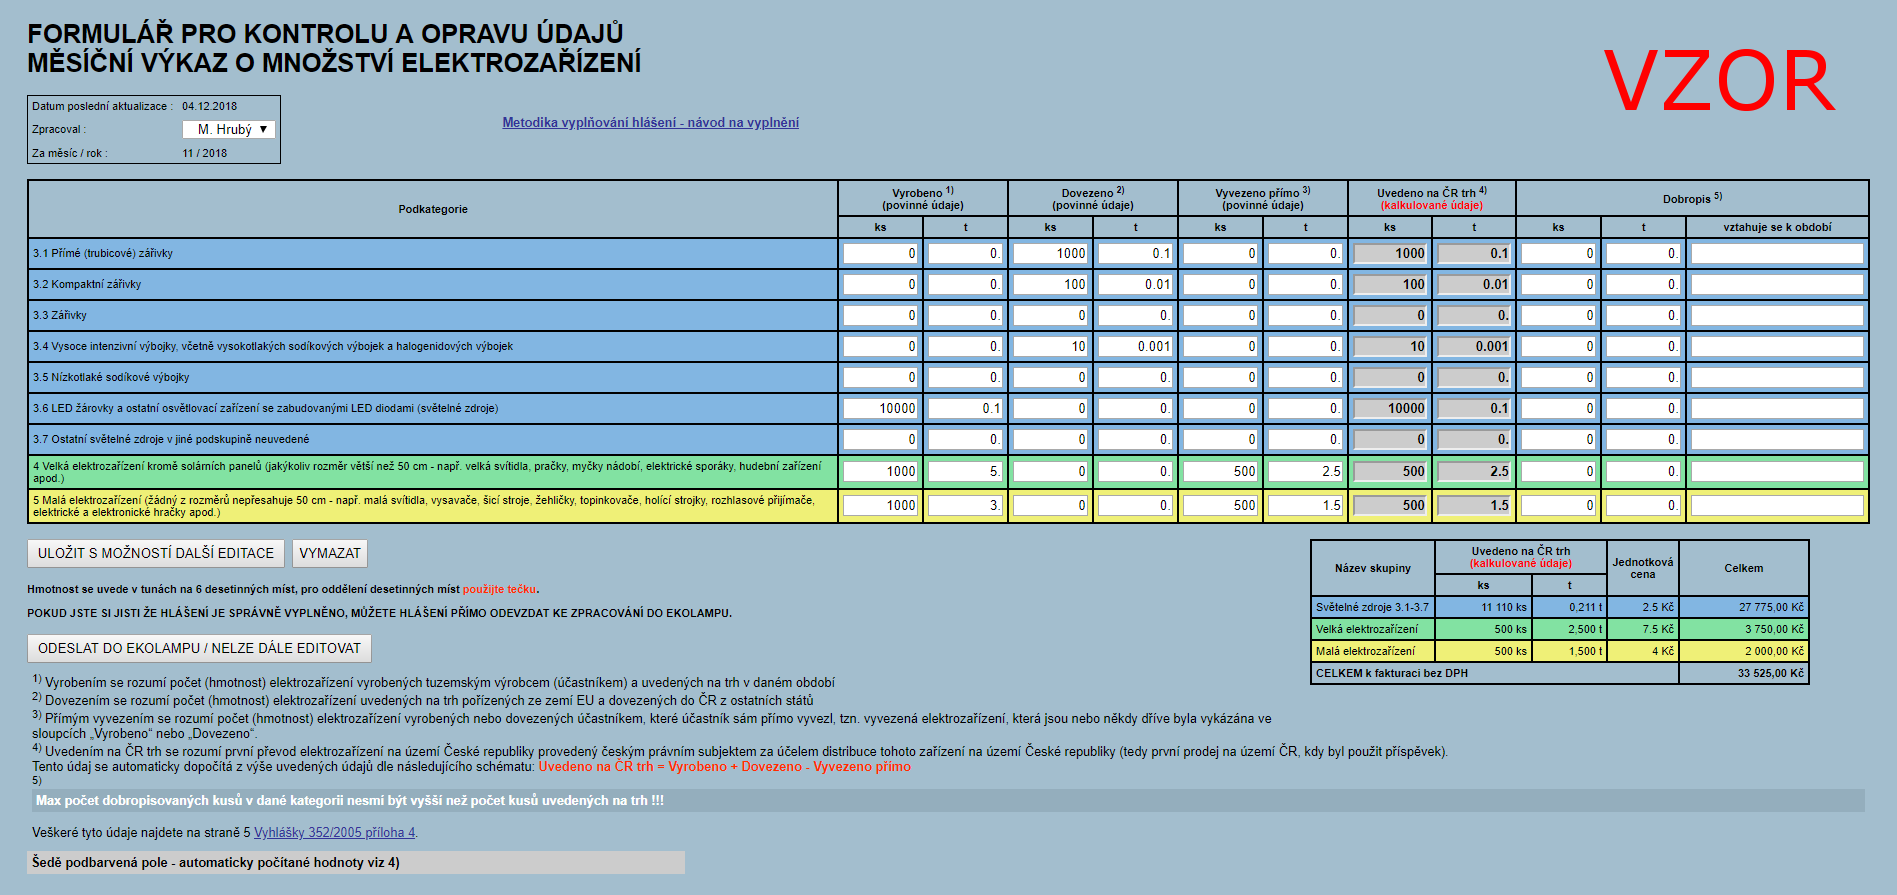Click CELKEM k fakturaci bez DPH label
The width and height of the screenshot is (1897, 895).
click(1392, 673)
